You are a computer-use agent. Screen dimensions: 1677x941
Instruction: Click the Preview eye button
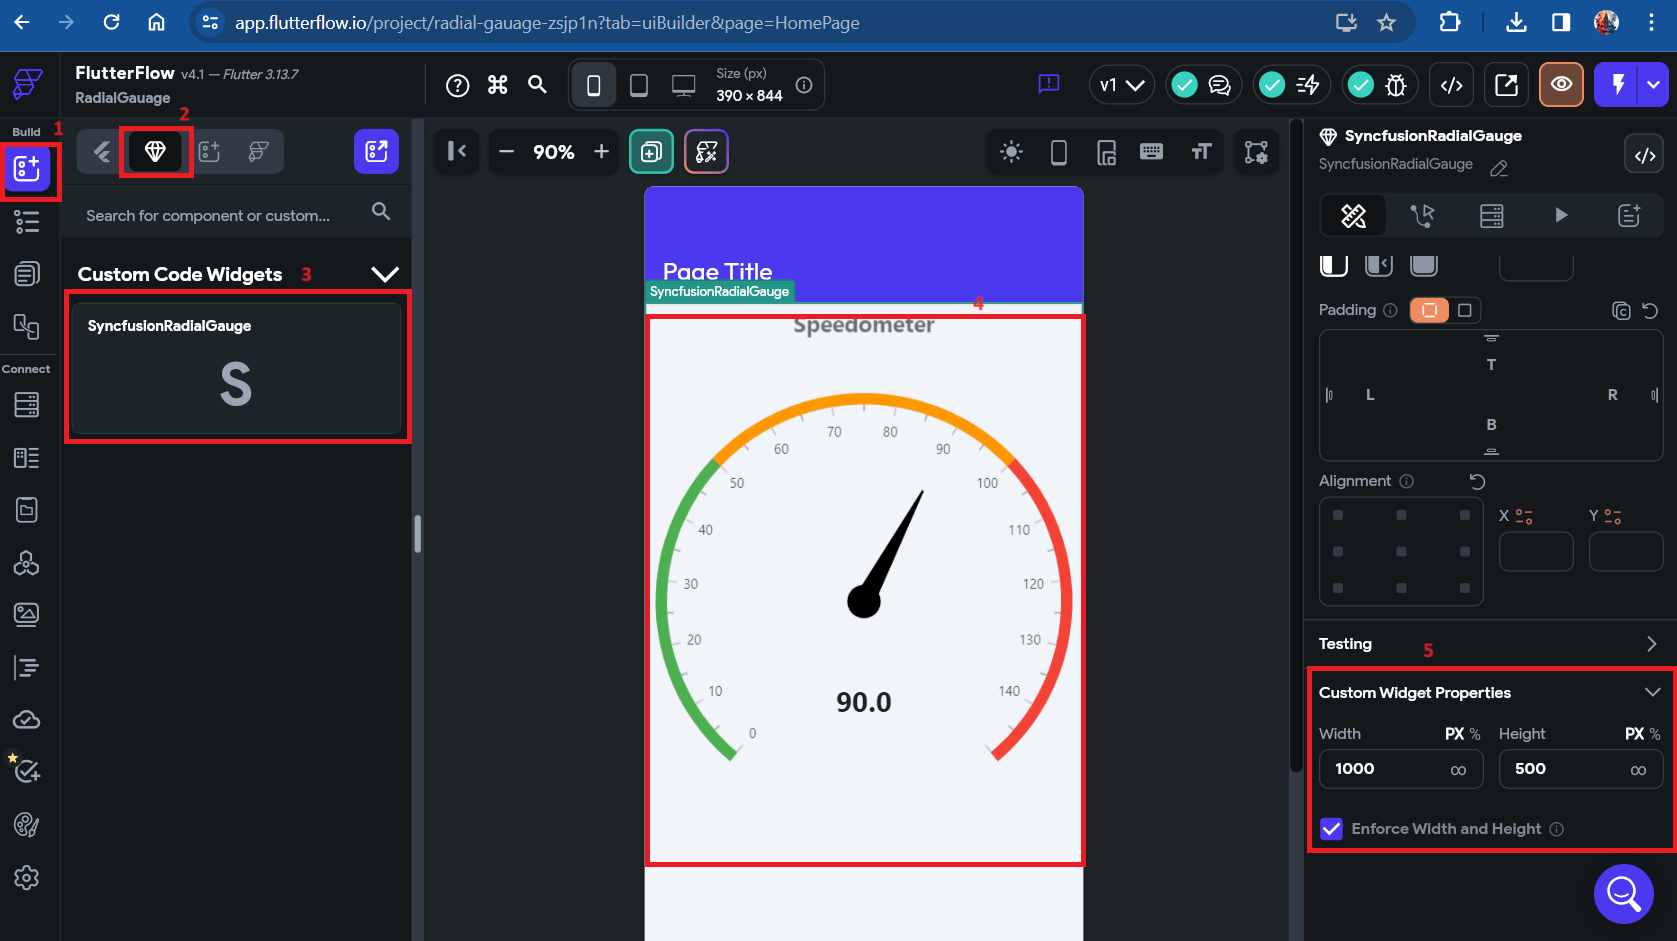coord(1561,85)
